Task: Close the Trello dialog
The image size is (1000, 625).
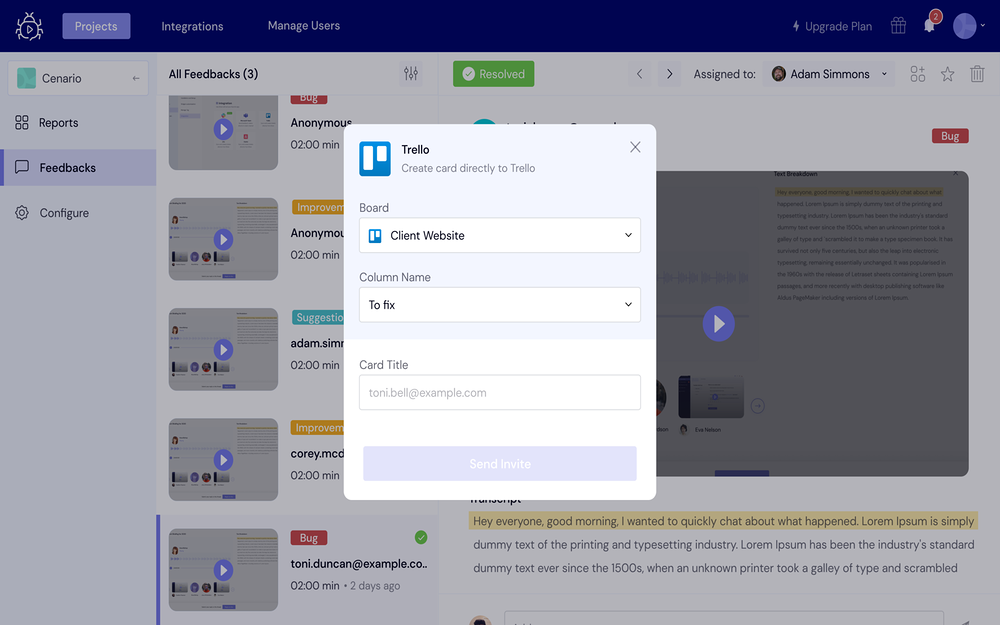Action: (x=635, y=147)
